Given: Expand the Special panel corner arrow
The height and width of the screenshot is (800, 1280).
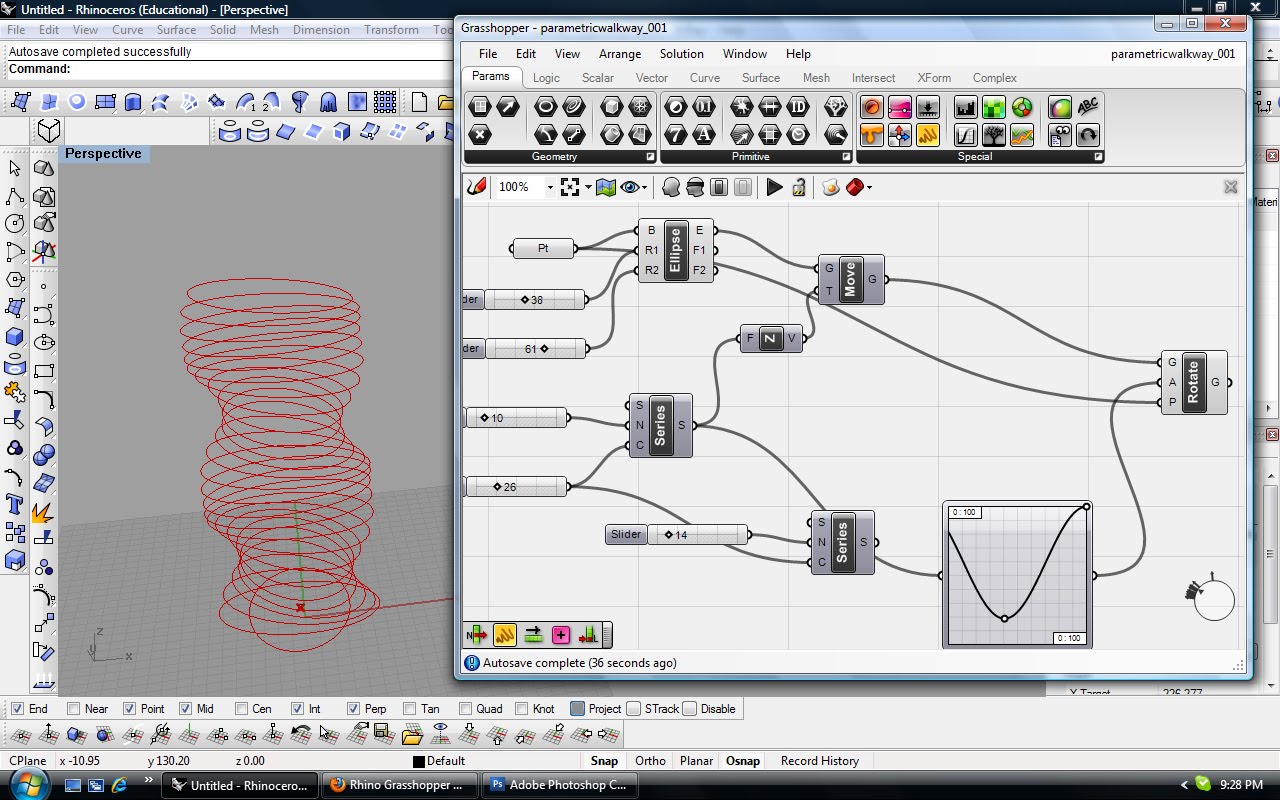Looking at the screenshot, I should click(1099, 156).
